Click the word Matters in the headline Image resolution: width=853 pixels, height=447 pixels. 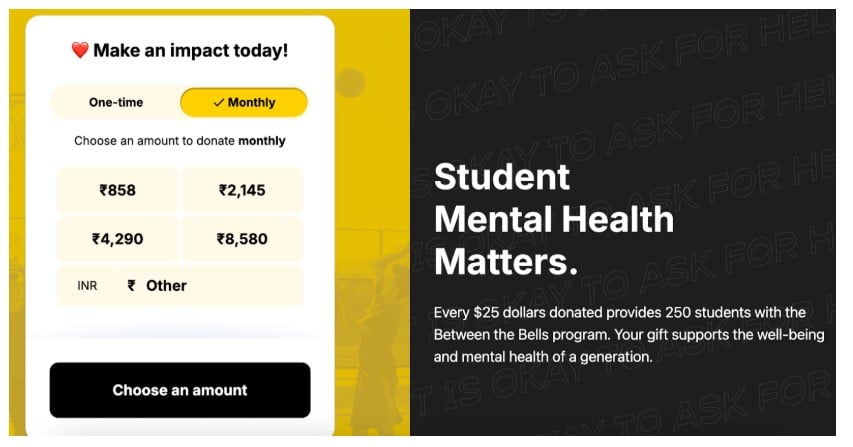pyautogui.click(x=506, y=262)
